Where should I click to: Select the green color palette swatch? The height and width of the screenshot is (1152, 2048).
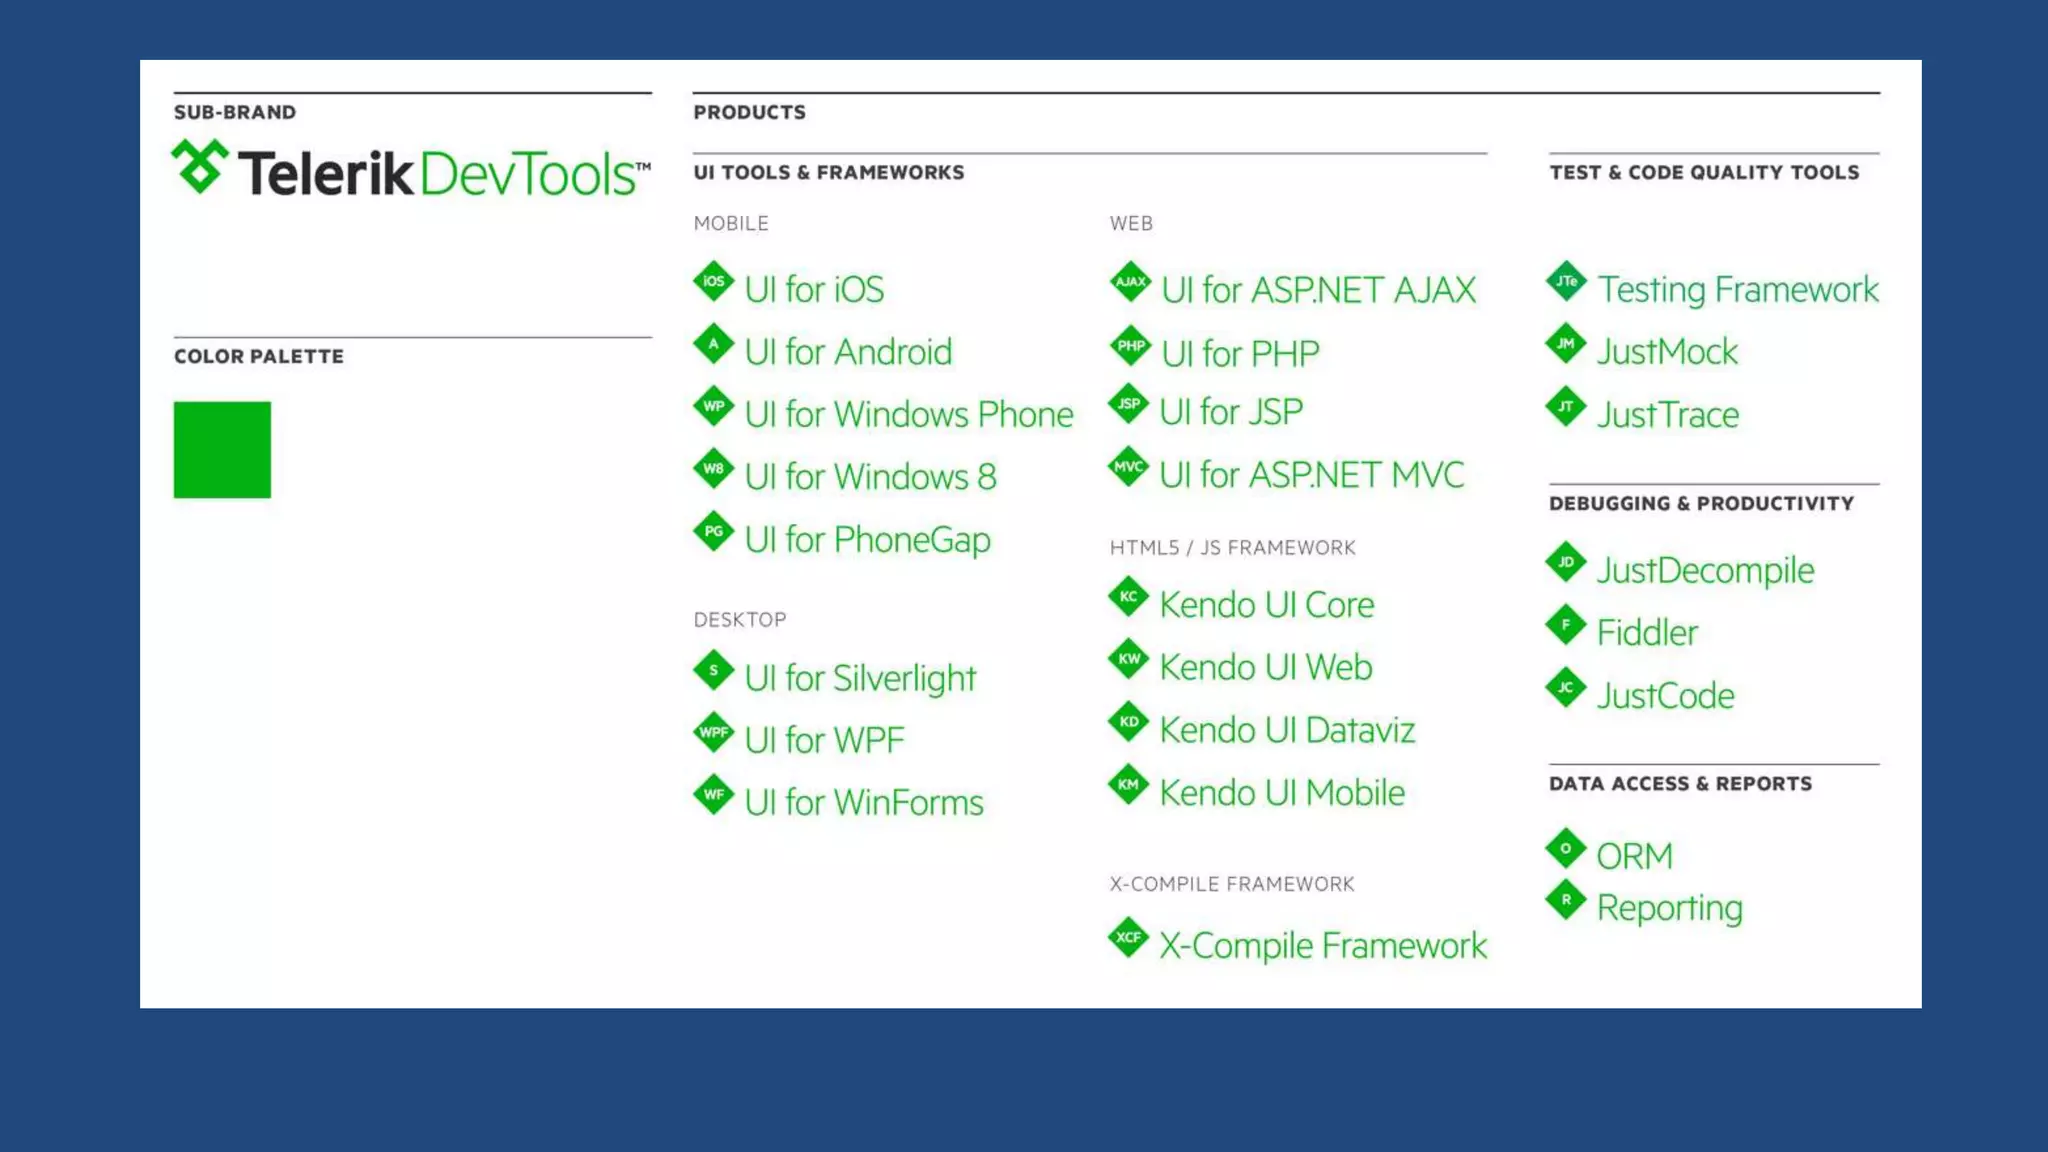(222, 450)
